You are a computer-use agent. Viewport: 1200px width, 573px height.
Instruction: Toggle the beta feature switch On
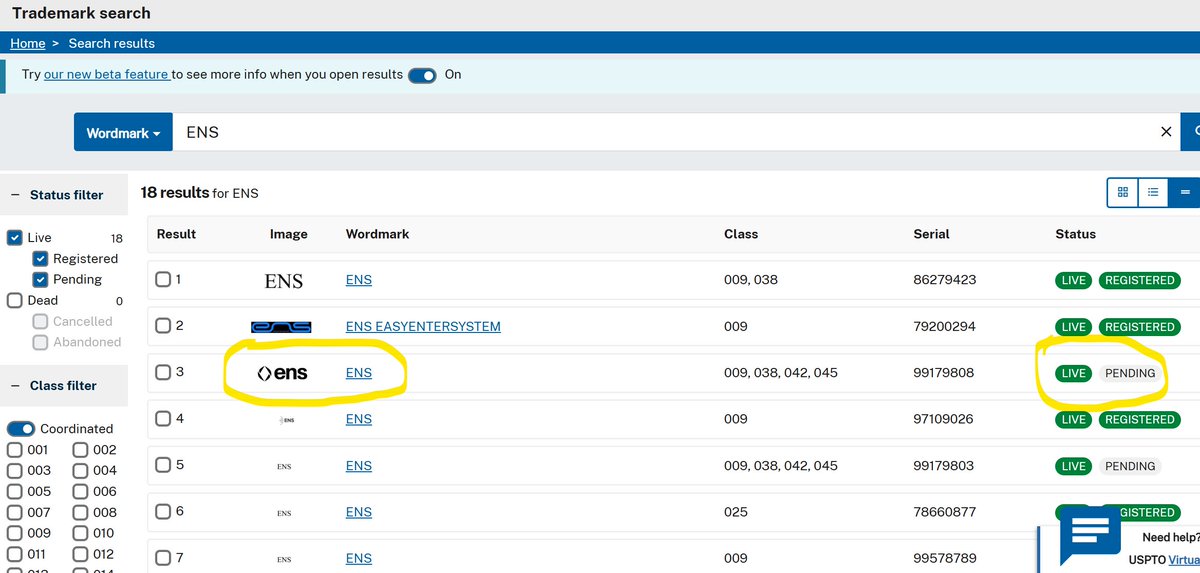(x=422, y=75)
